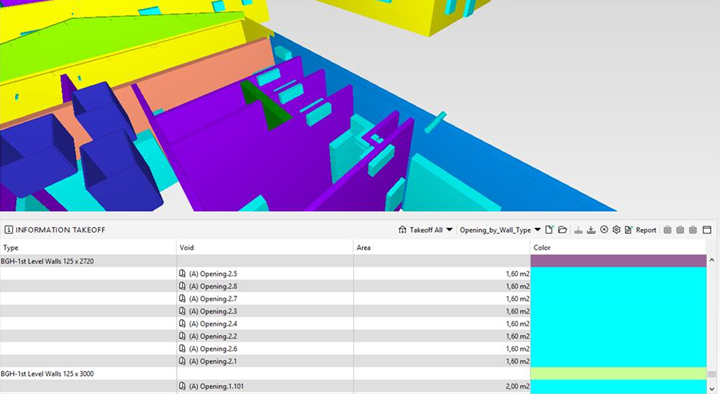Click the save-as download icon

591,230
